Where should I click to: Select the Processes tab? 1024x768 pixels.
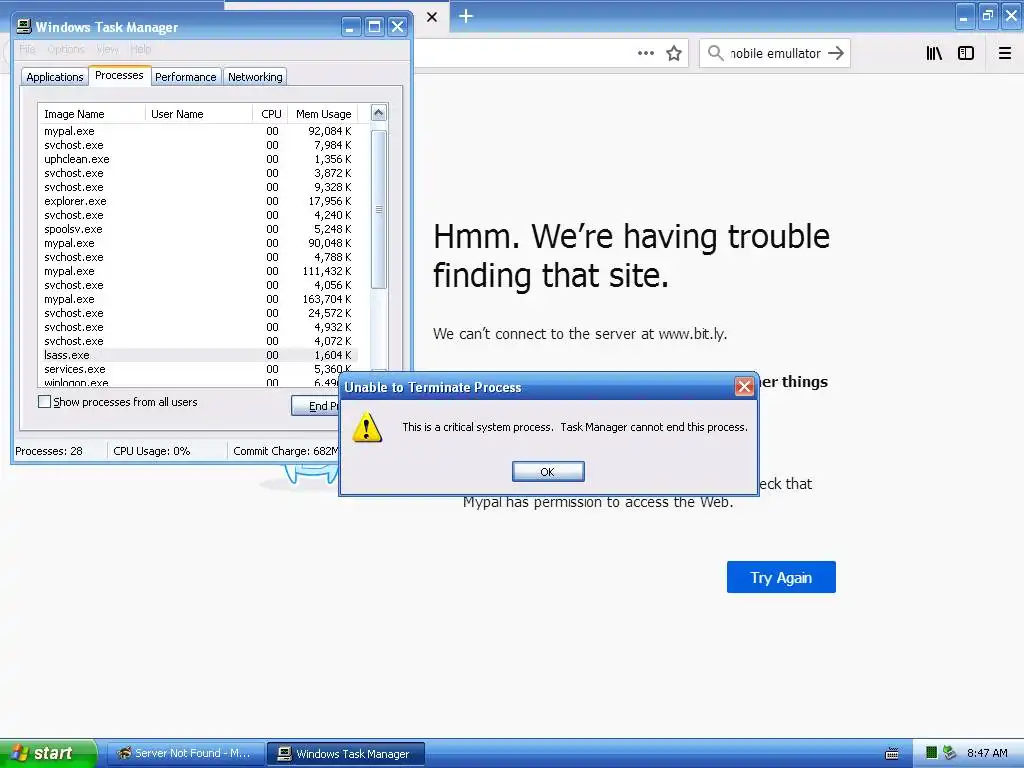coord(119,75)
